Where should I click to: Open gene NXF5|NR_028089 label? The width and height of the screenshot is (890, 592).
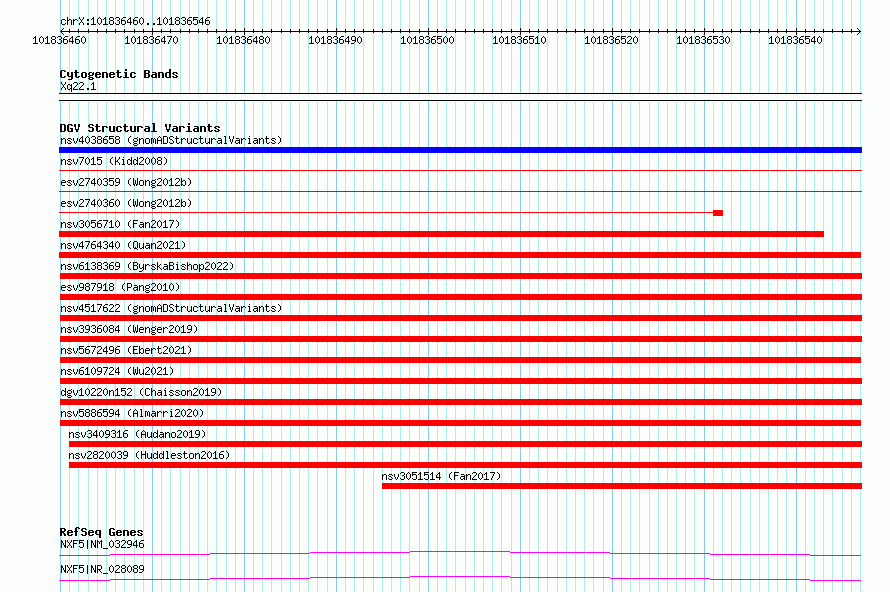click(x=102, y=569)
